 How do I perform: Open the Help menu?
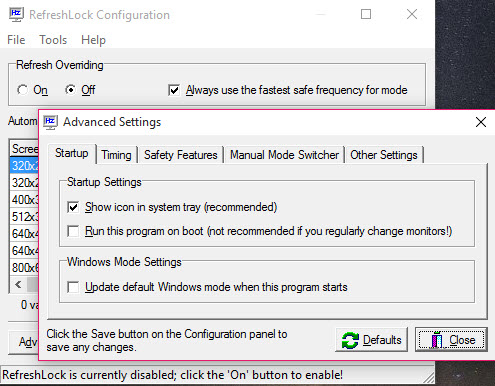click(x=93, y=40)
